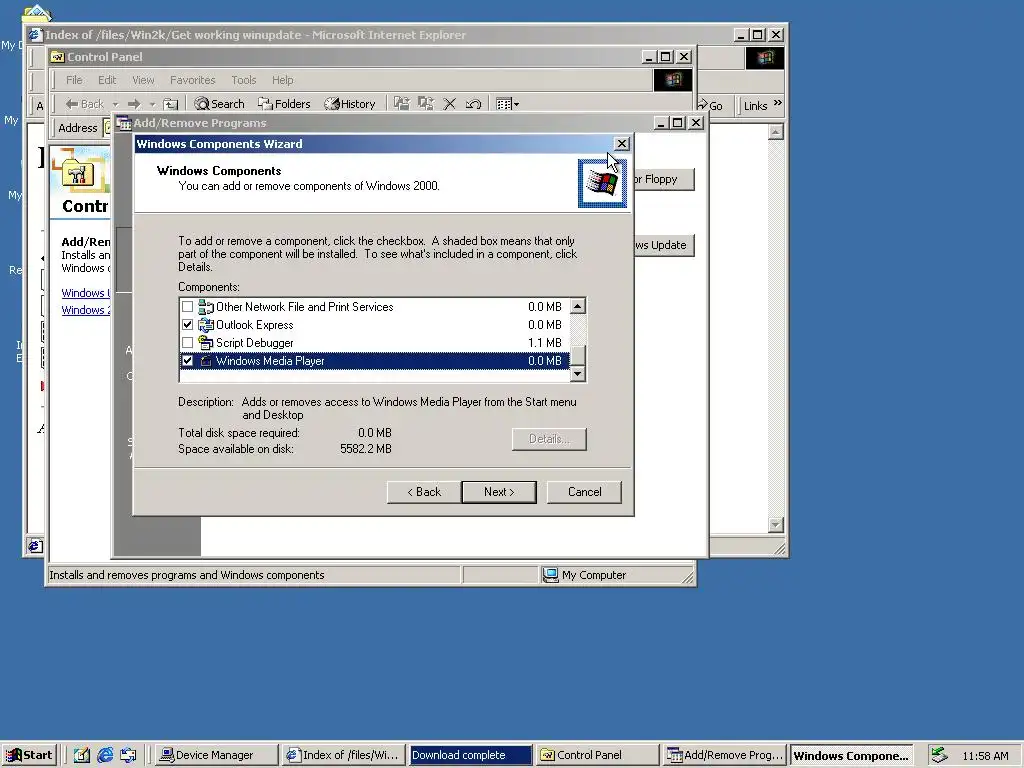
Task: Switch to Index of /files taskbar button
Action: tap(344, 755)
